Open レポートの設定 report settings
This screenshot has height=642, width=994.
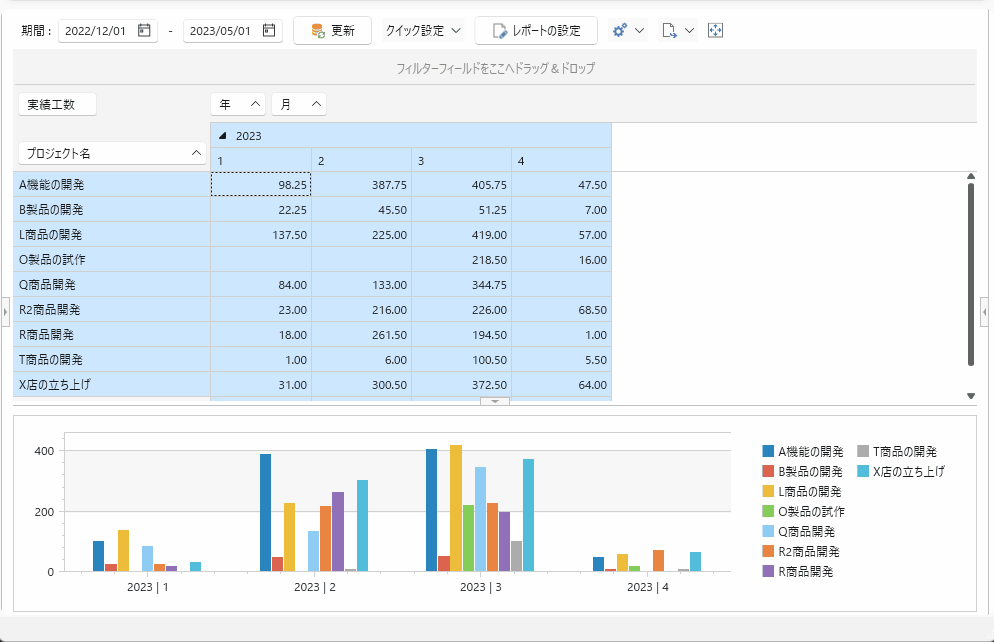click(x=535, y=31)
